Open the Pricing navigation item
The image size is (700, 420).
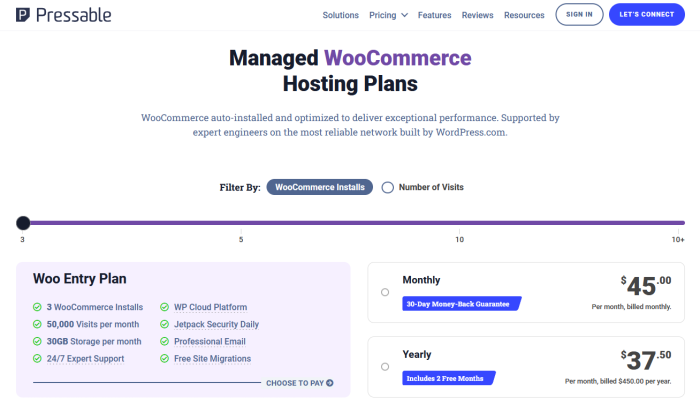(383, 15)
